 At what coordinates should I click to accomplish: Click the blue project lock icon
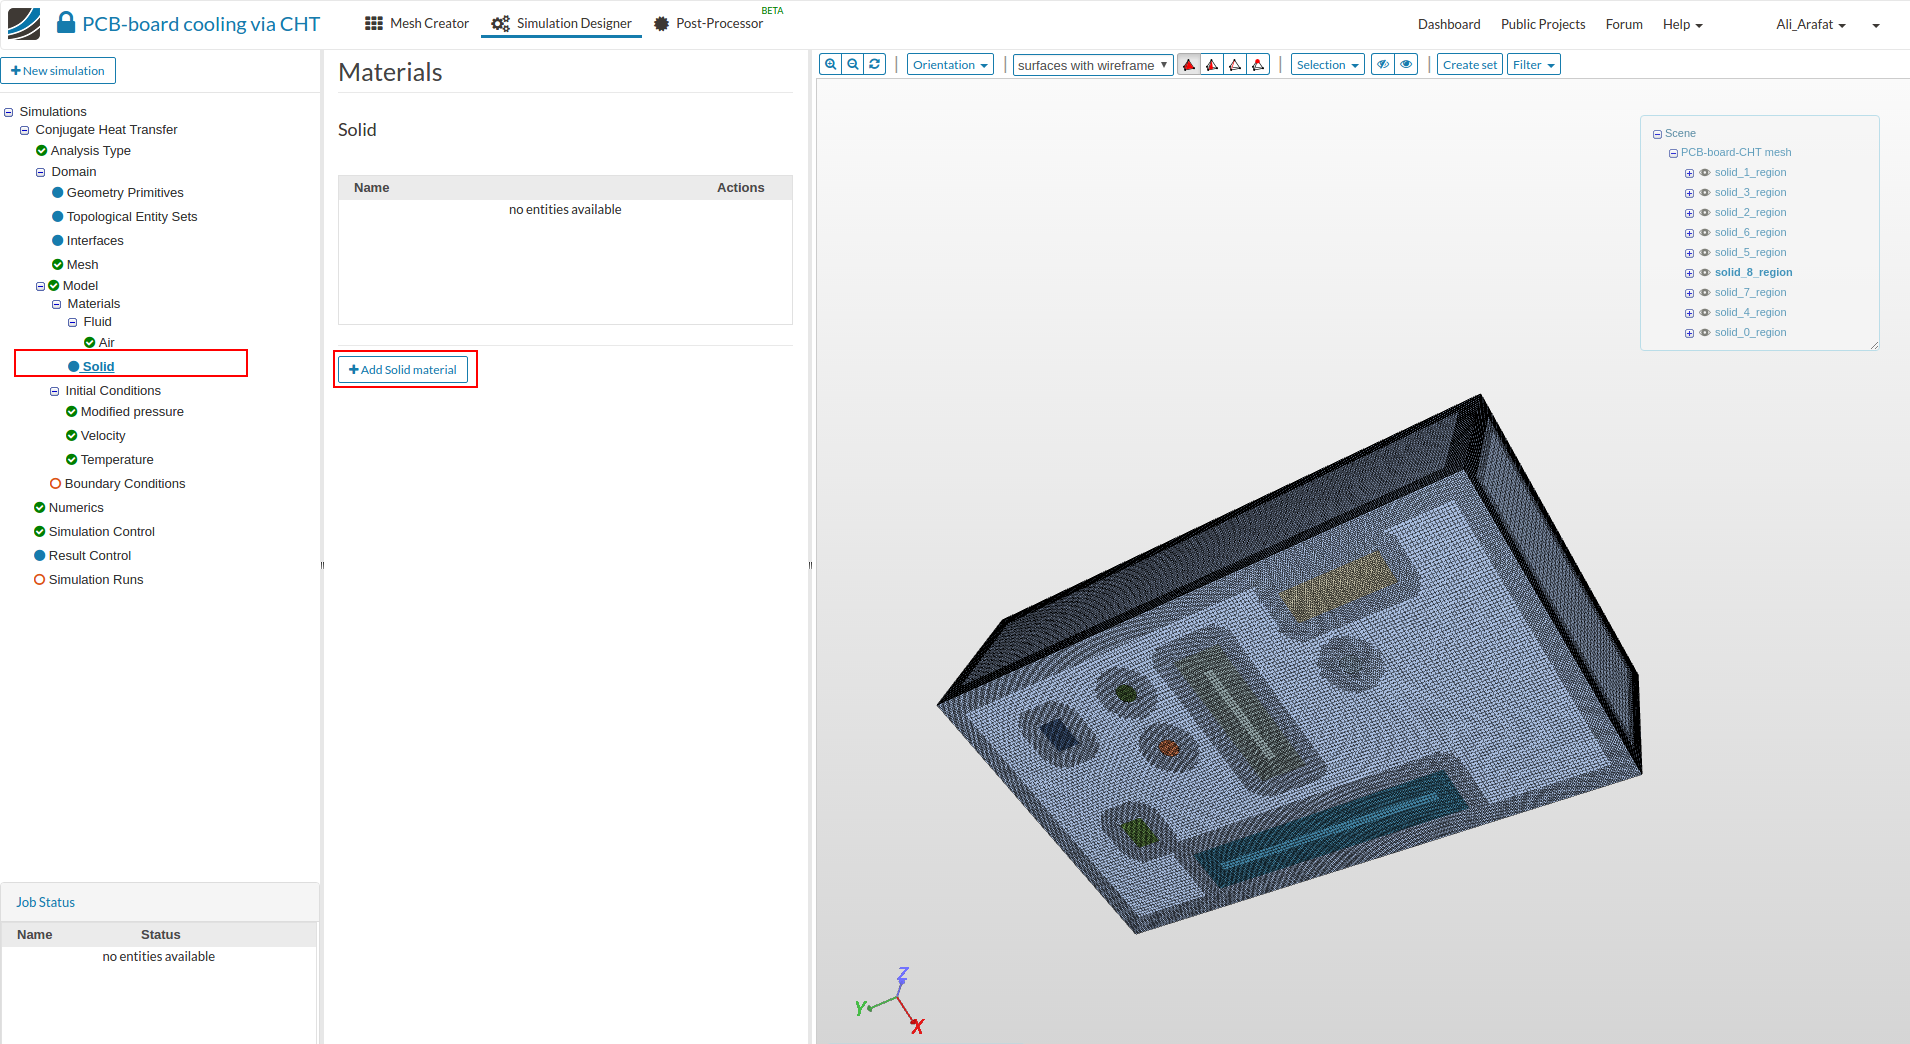[66, 23]
